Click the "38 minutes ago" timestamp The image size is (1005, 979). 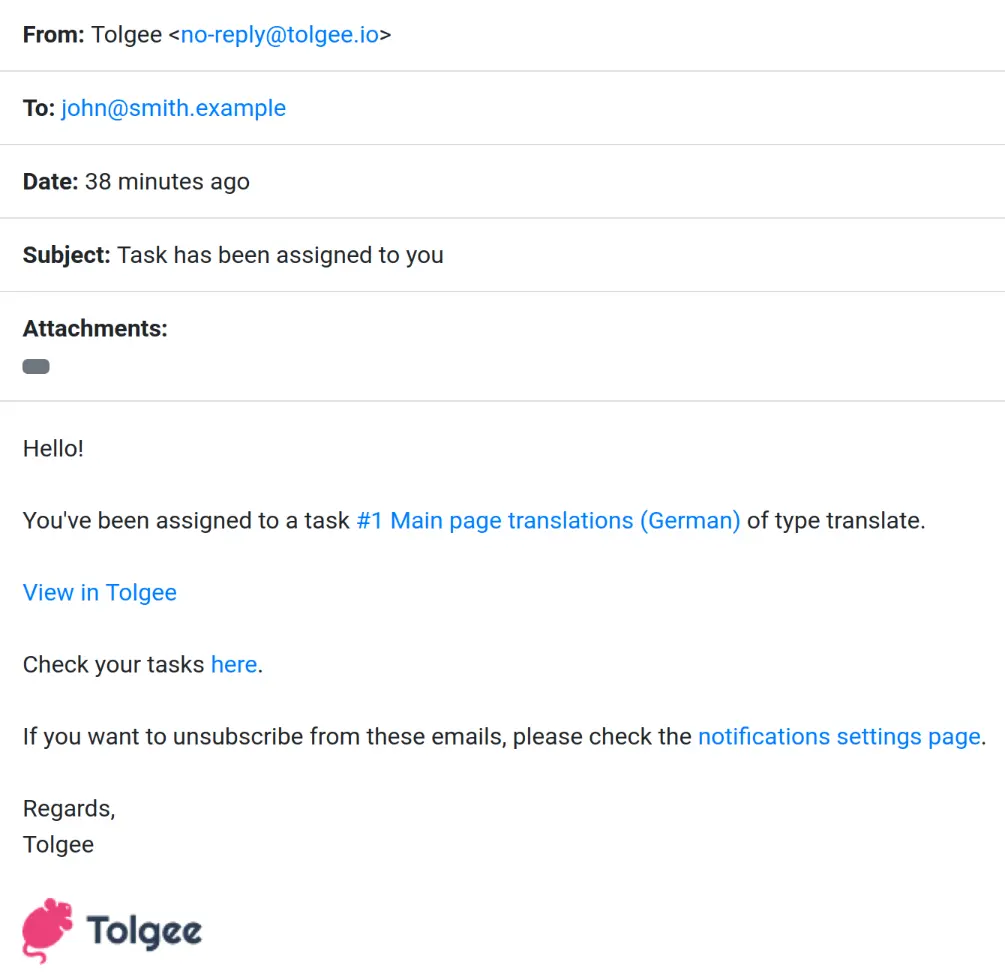[167, 181]
